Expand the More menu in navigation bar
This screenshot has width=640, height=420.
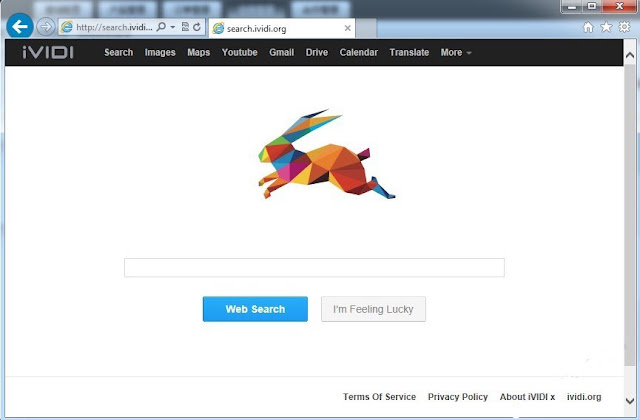pos(456,52)
